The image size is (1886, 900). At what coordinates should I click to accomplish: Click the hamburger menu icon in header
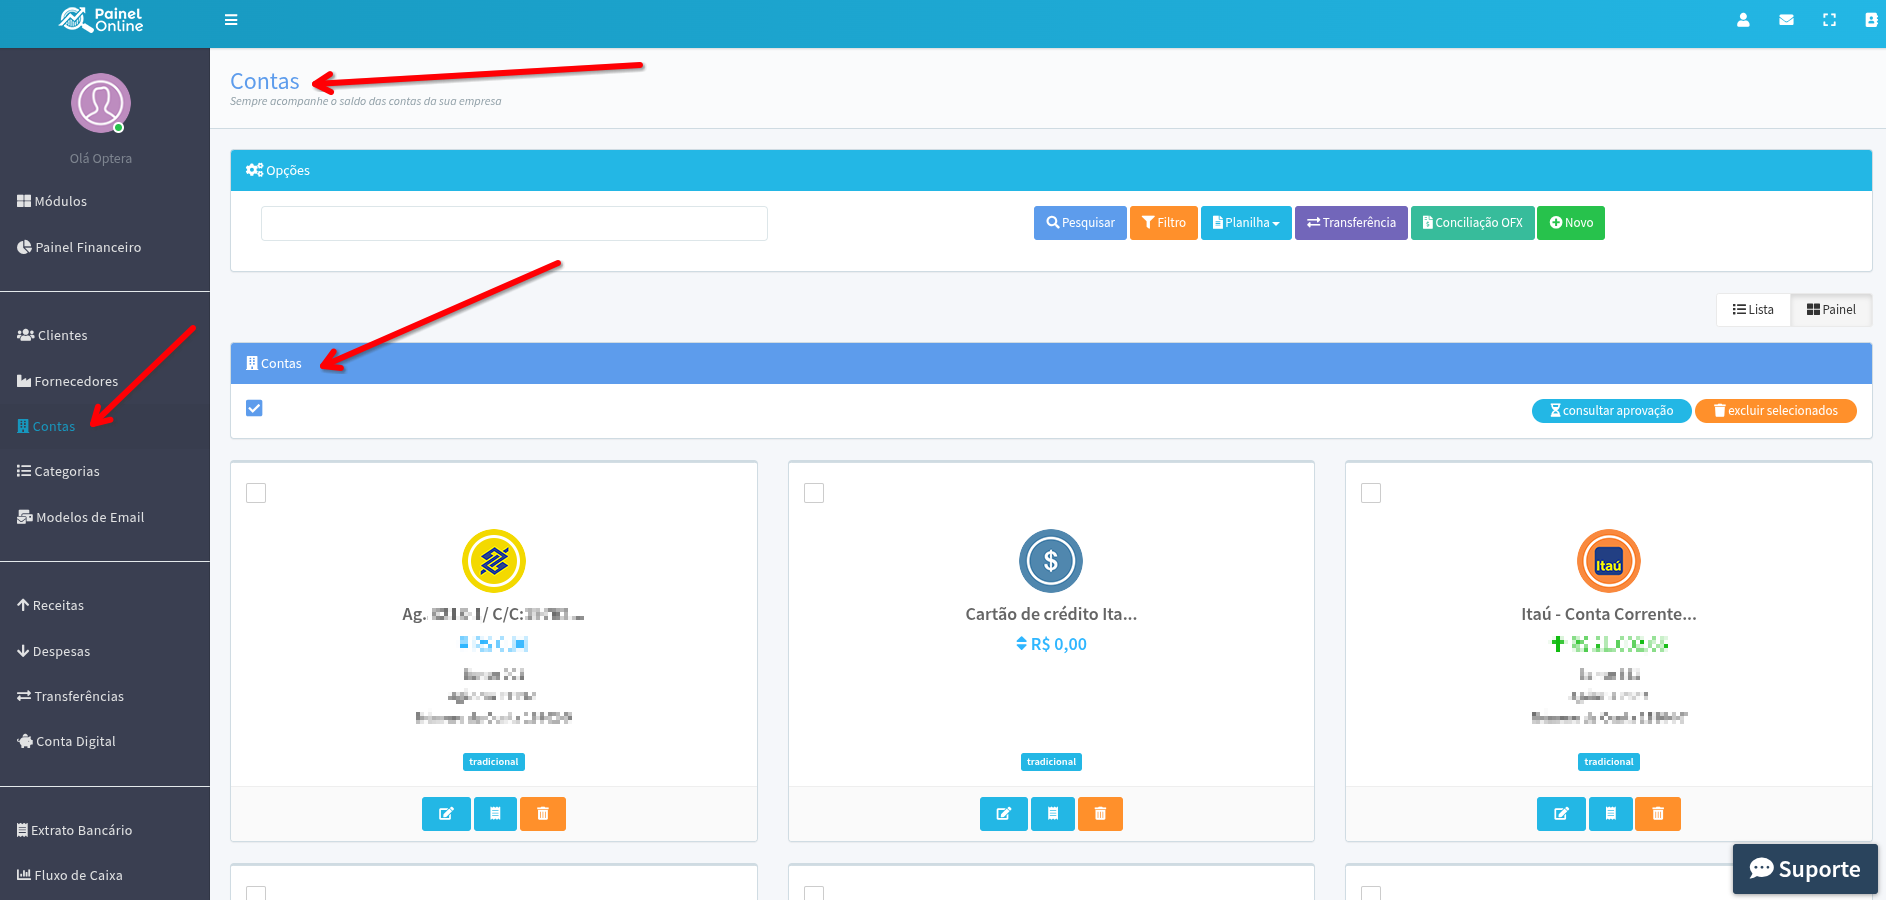point(231,20)
